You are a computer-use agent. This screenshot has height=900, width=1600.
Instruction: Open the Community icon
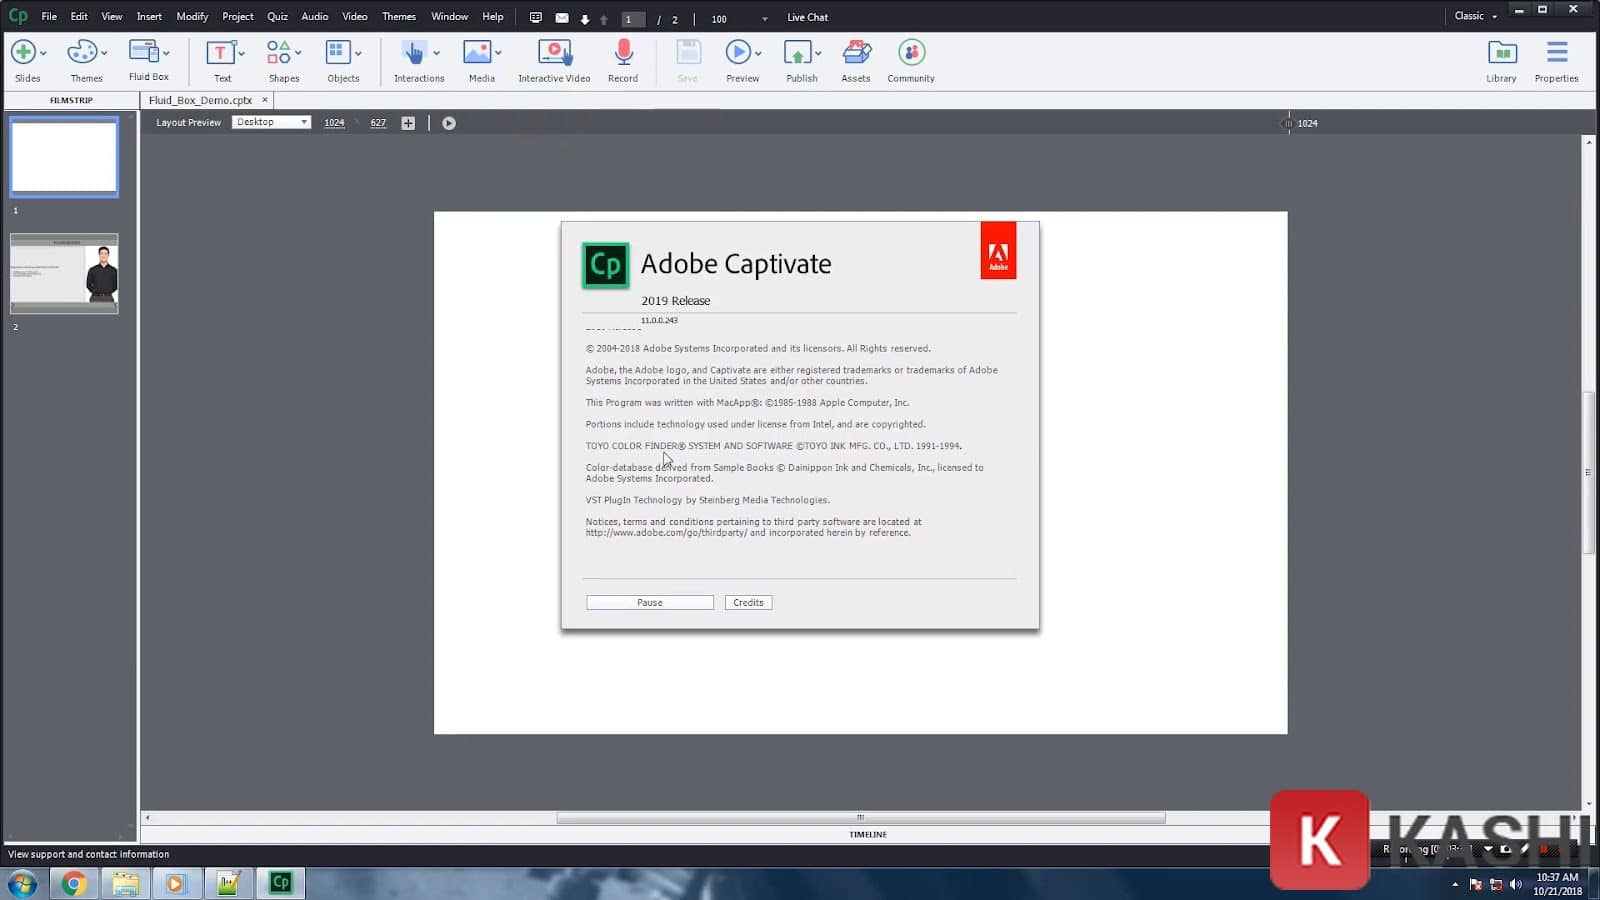point(911,52)
